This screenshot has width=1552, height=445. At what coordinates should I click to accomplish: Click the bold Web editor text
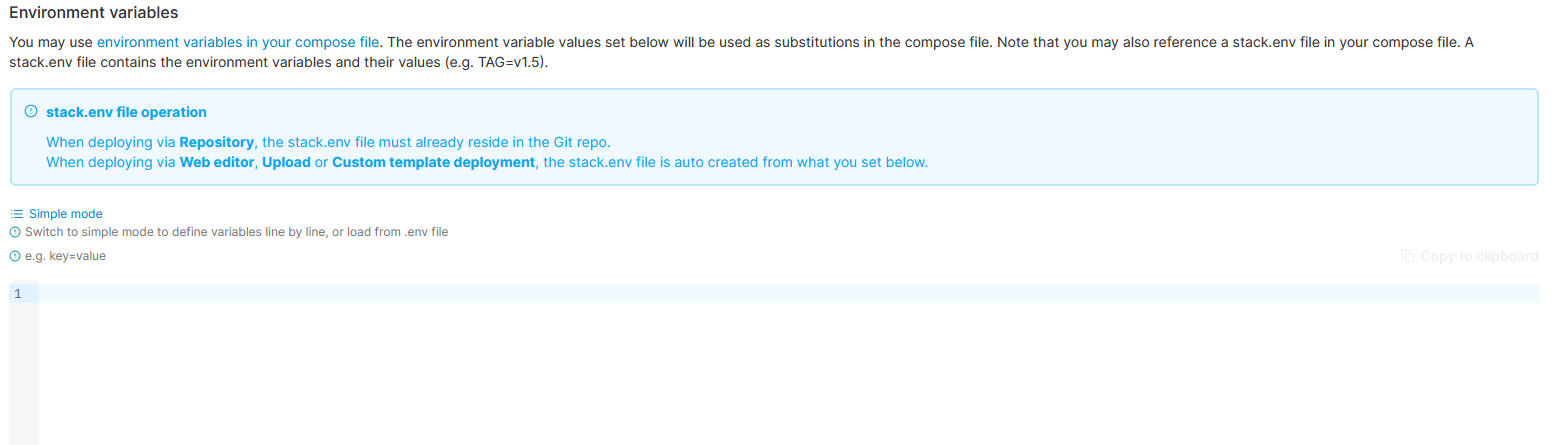coord(217,162)
